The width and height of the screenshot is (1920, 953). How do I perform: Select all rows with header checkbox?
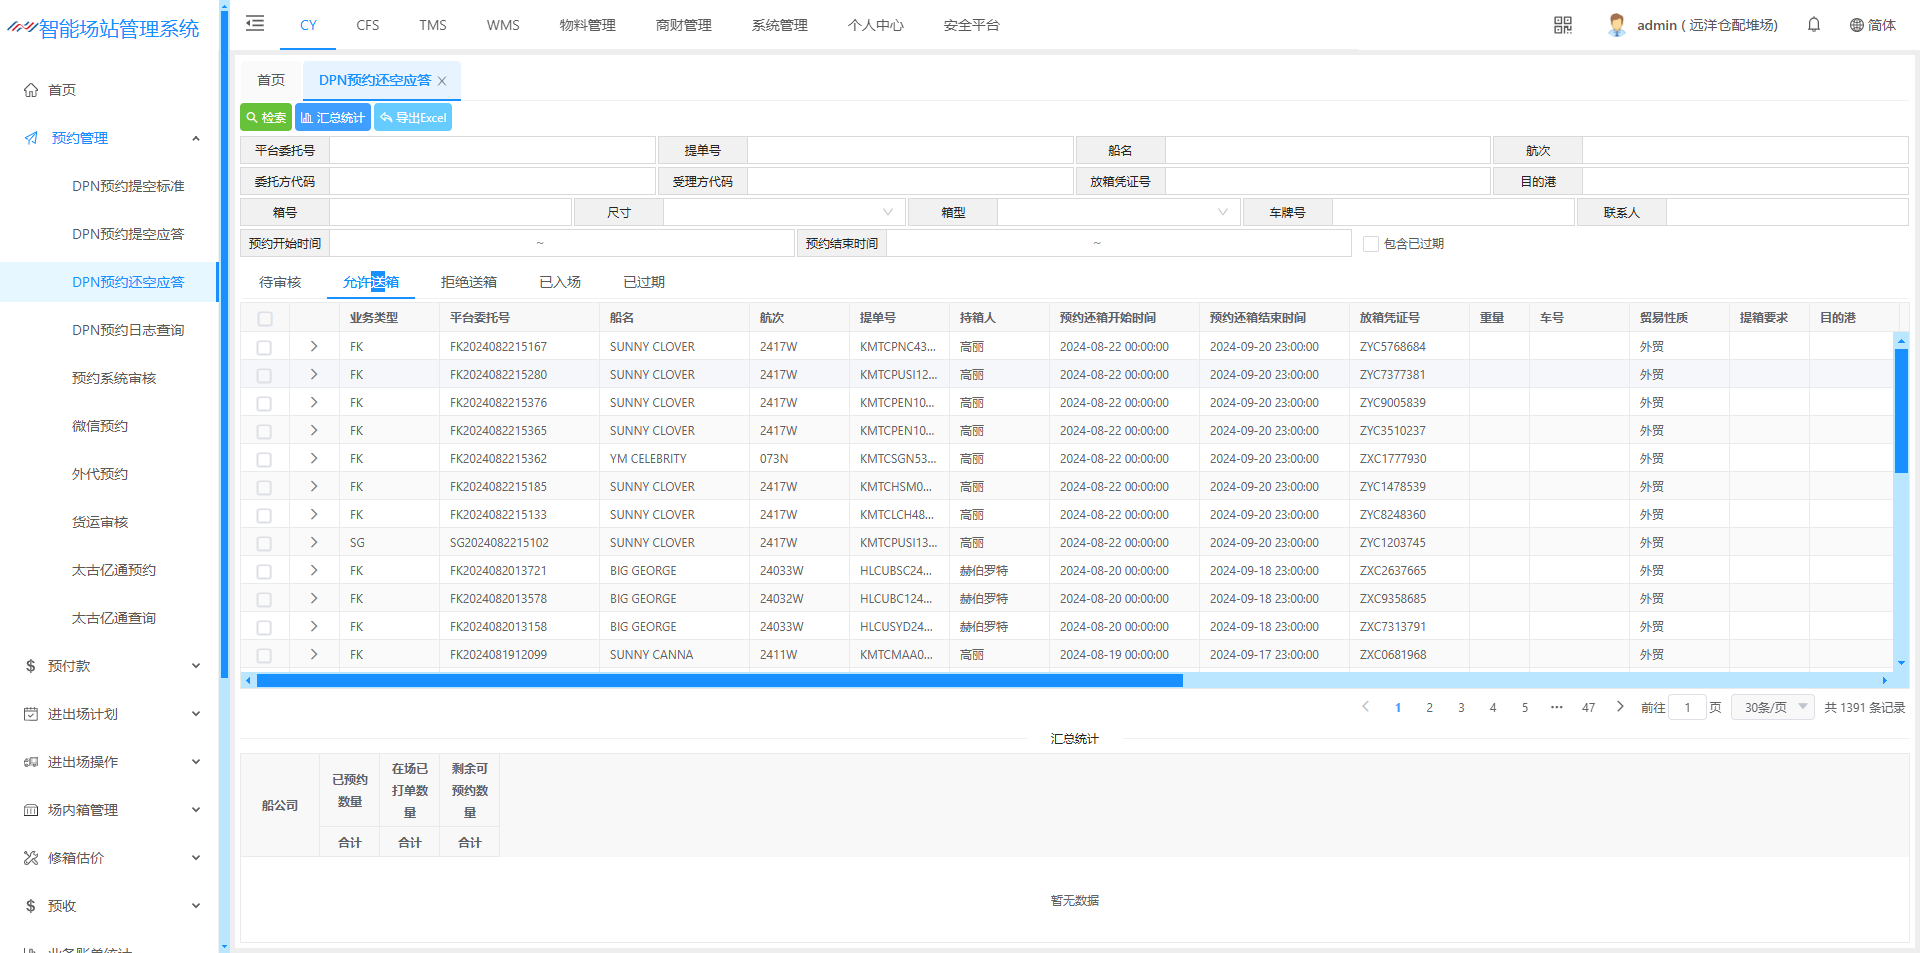265,318
